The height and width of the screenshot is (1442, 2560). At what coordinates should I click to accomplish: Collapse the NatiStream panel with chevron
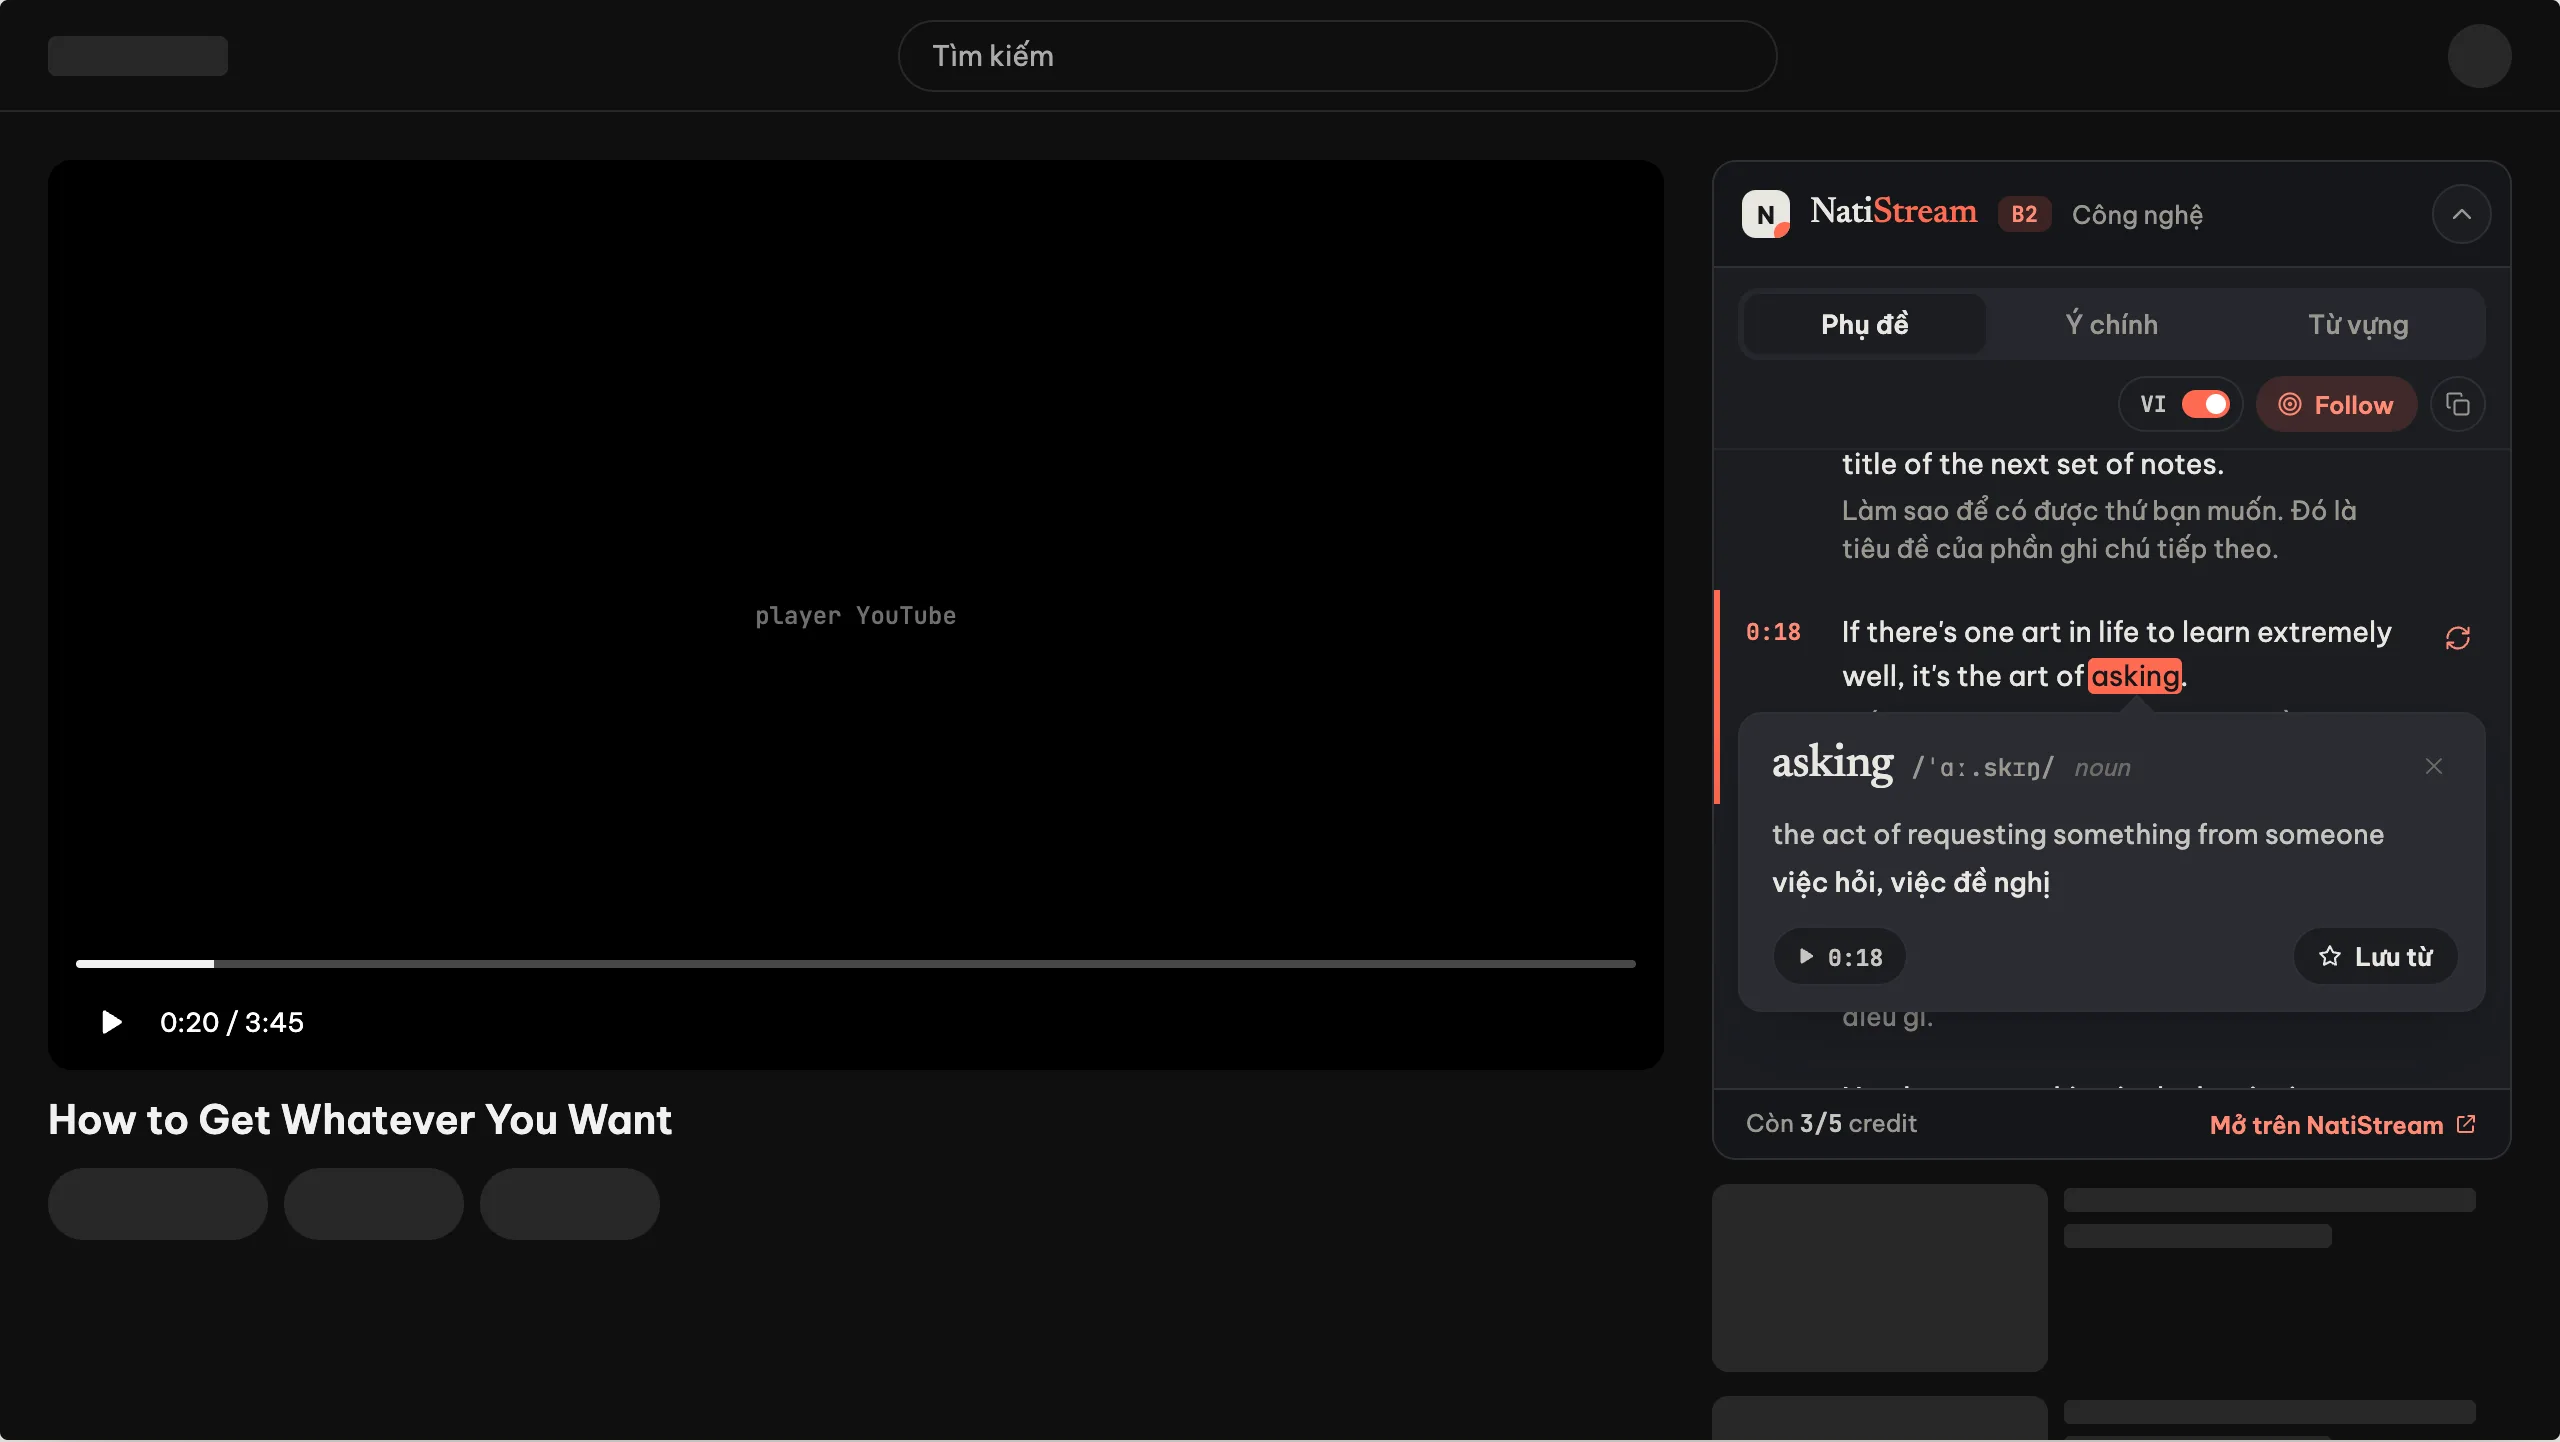[2461, 214]
